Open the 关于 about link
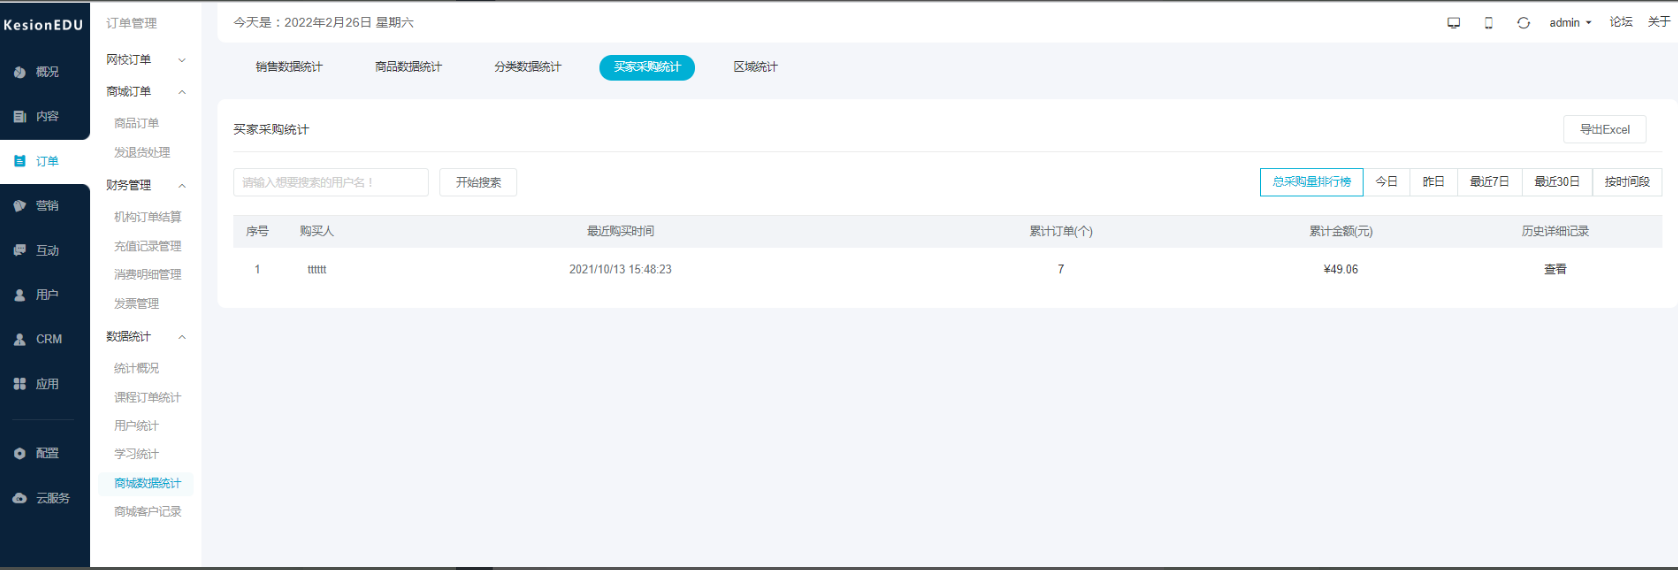 1659,22
